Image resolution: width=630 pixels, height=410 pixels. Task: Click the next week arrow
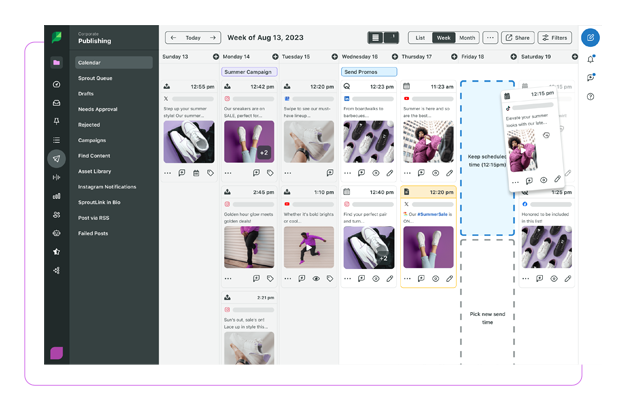[x=212, y=38]
